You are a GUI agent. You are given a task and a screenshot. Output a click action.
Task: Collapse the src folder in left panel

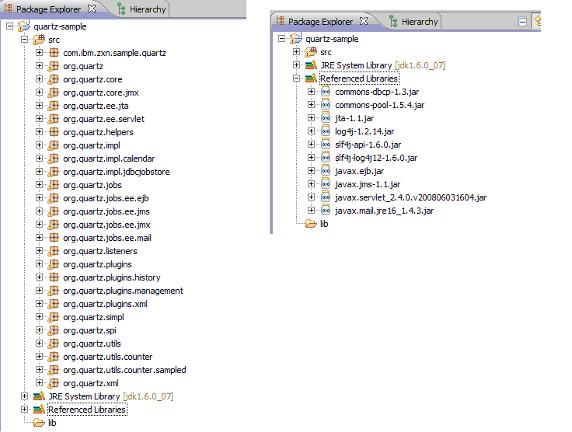24,39
